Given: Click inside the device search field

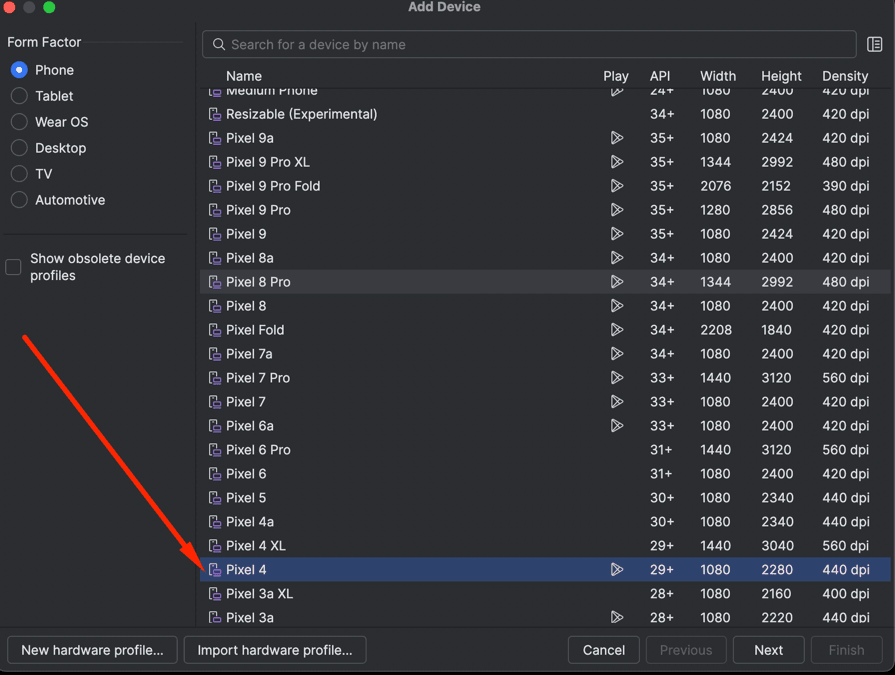Looking at the screenshot, I should click(x=450, y=44).
